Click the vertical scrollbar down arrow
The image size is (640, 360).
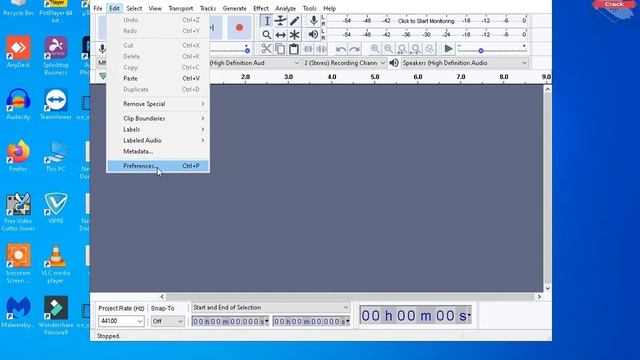tap(547, 288)
